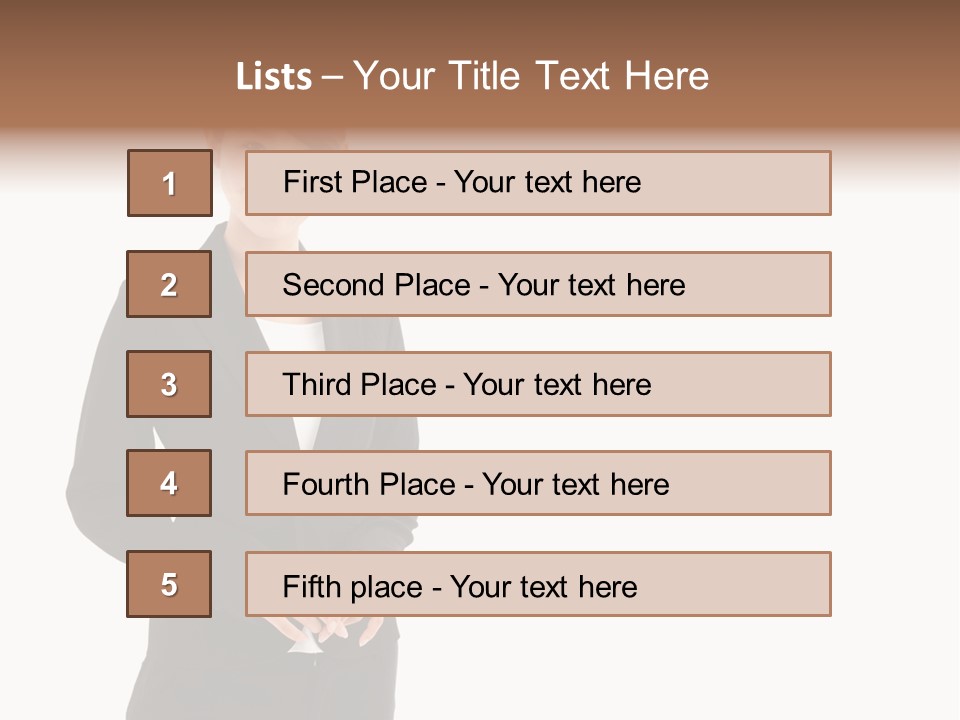Select the number 1 box
This screenshot has height=720, width=960.
[x=169, y=183]
